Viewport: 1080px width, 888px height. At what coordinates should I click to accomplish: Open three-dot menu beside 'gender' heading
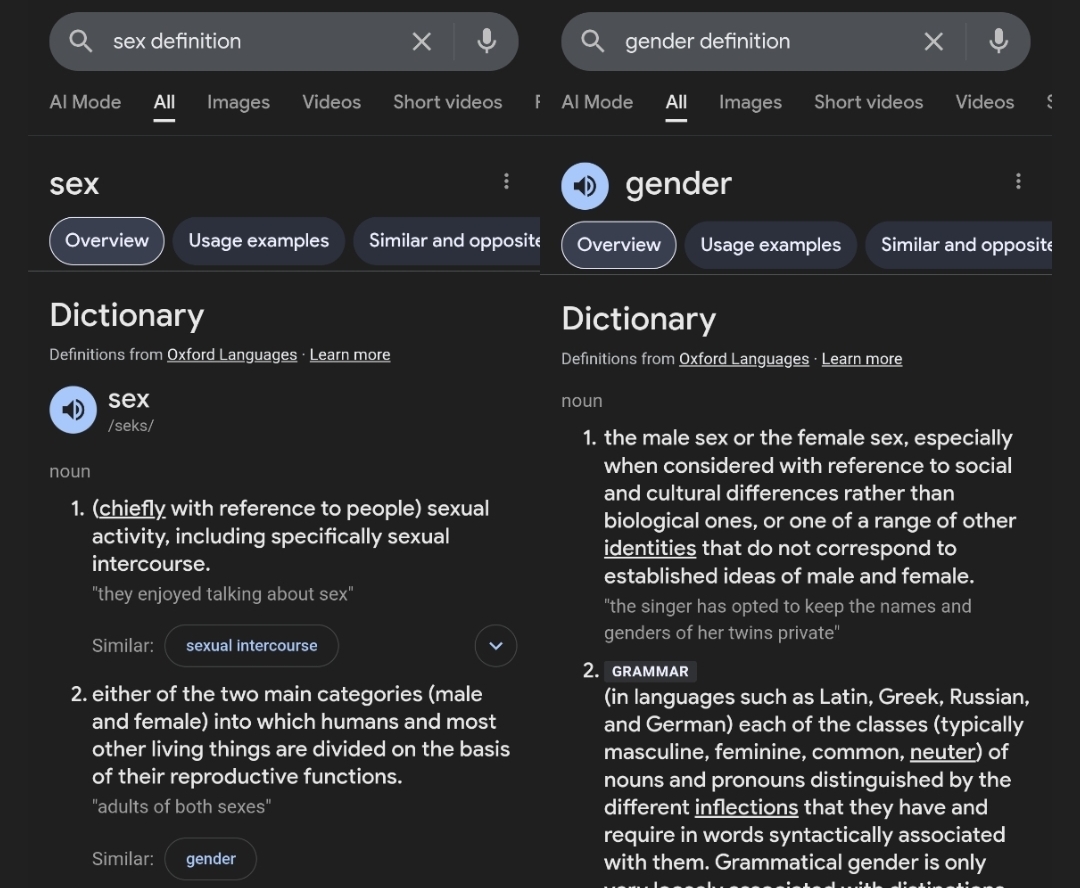pos(1018,181)
